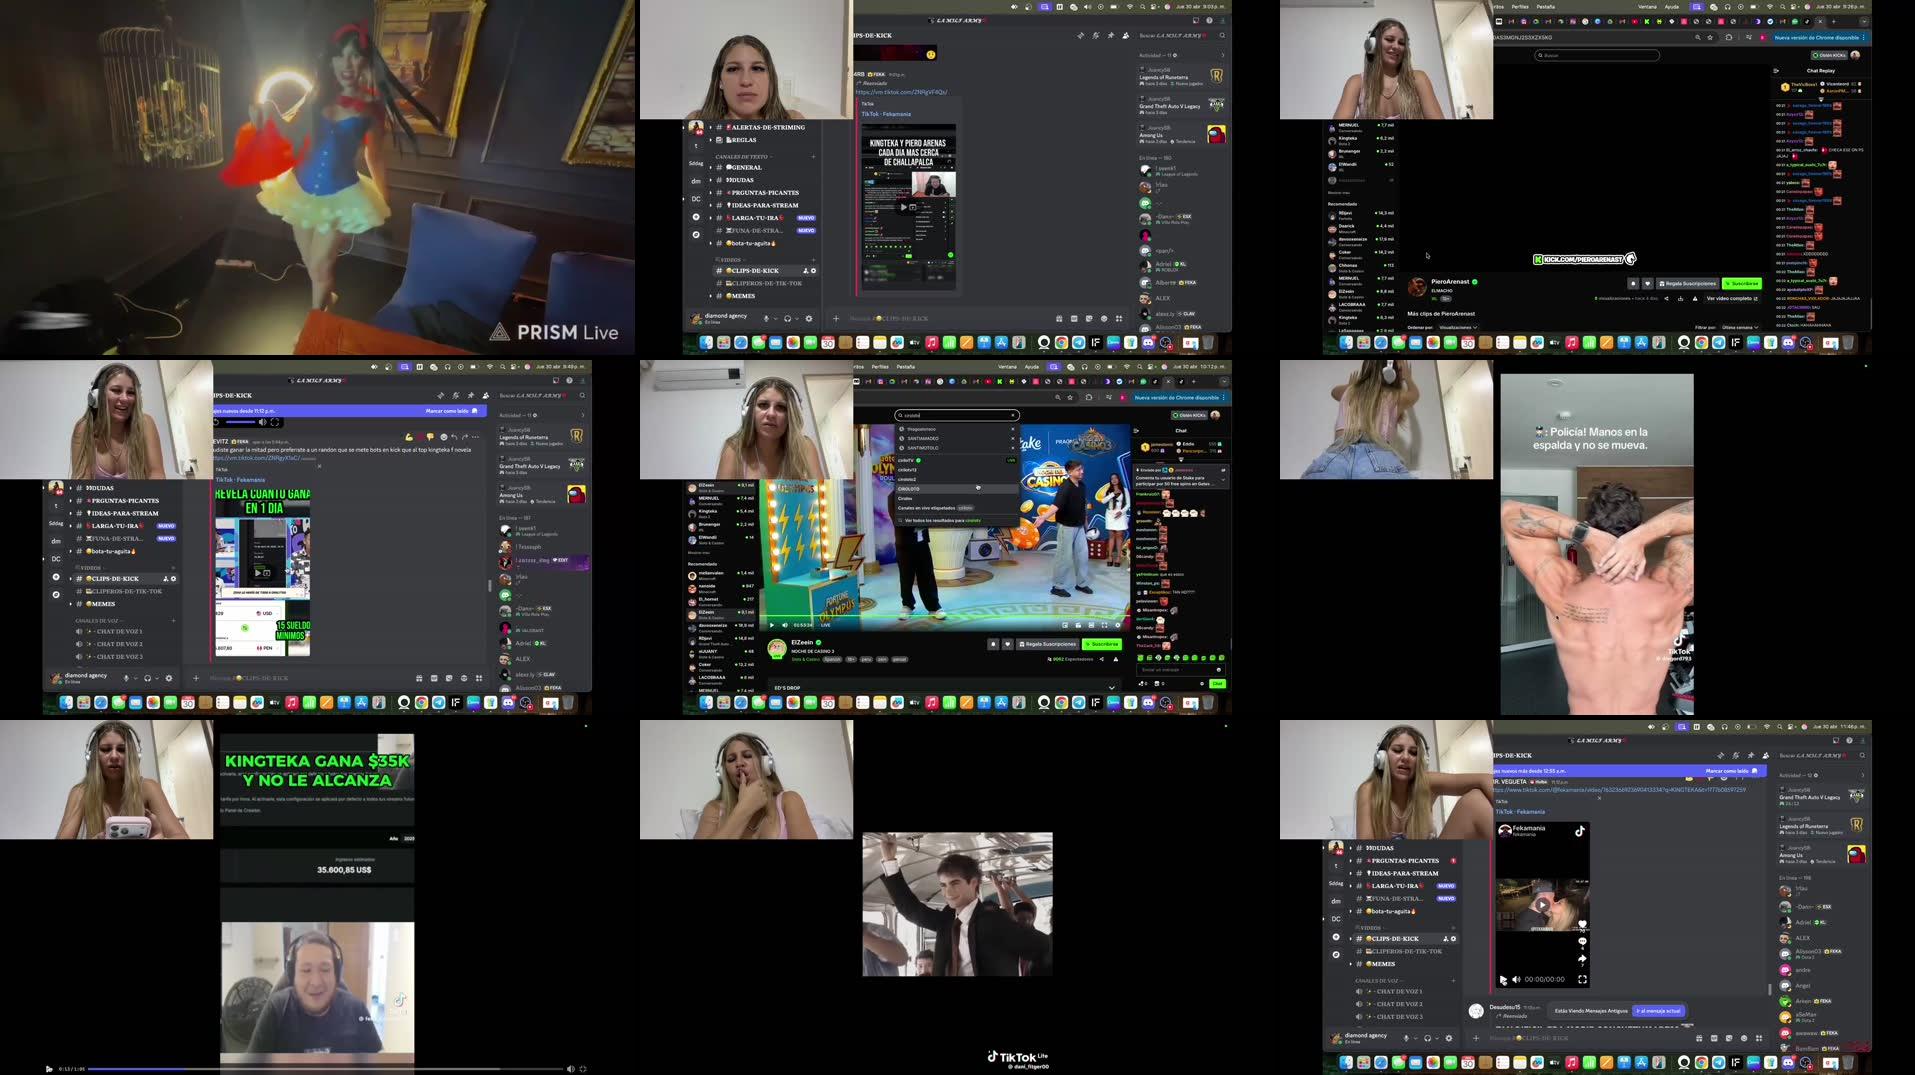Expand the thread arrow beside MEMES in the Fekamania frame
This screenshot has width=1915, height=1075.
click(x=1350, y=964)
